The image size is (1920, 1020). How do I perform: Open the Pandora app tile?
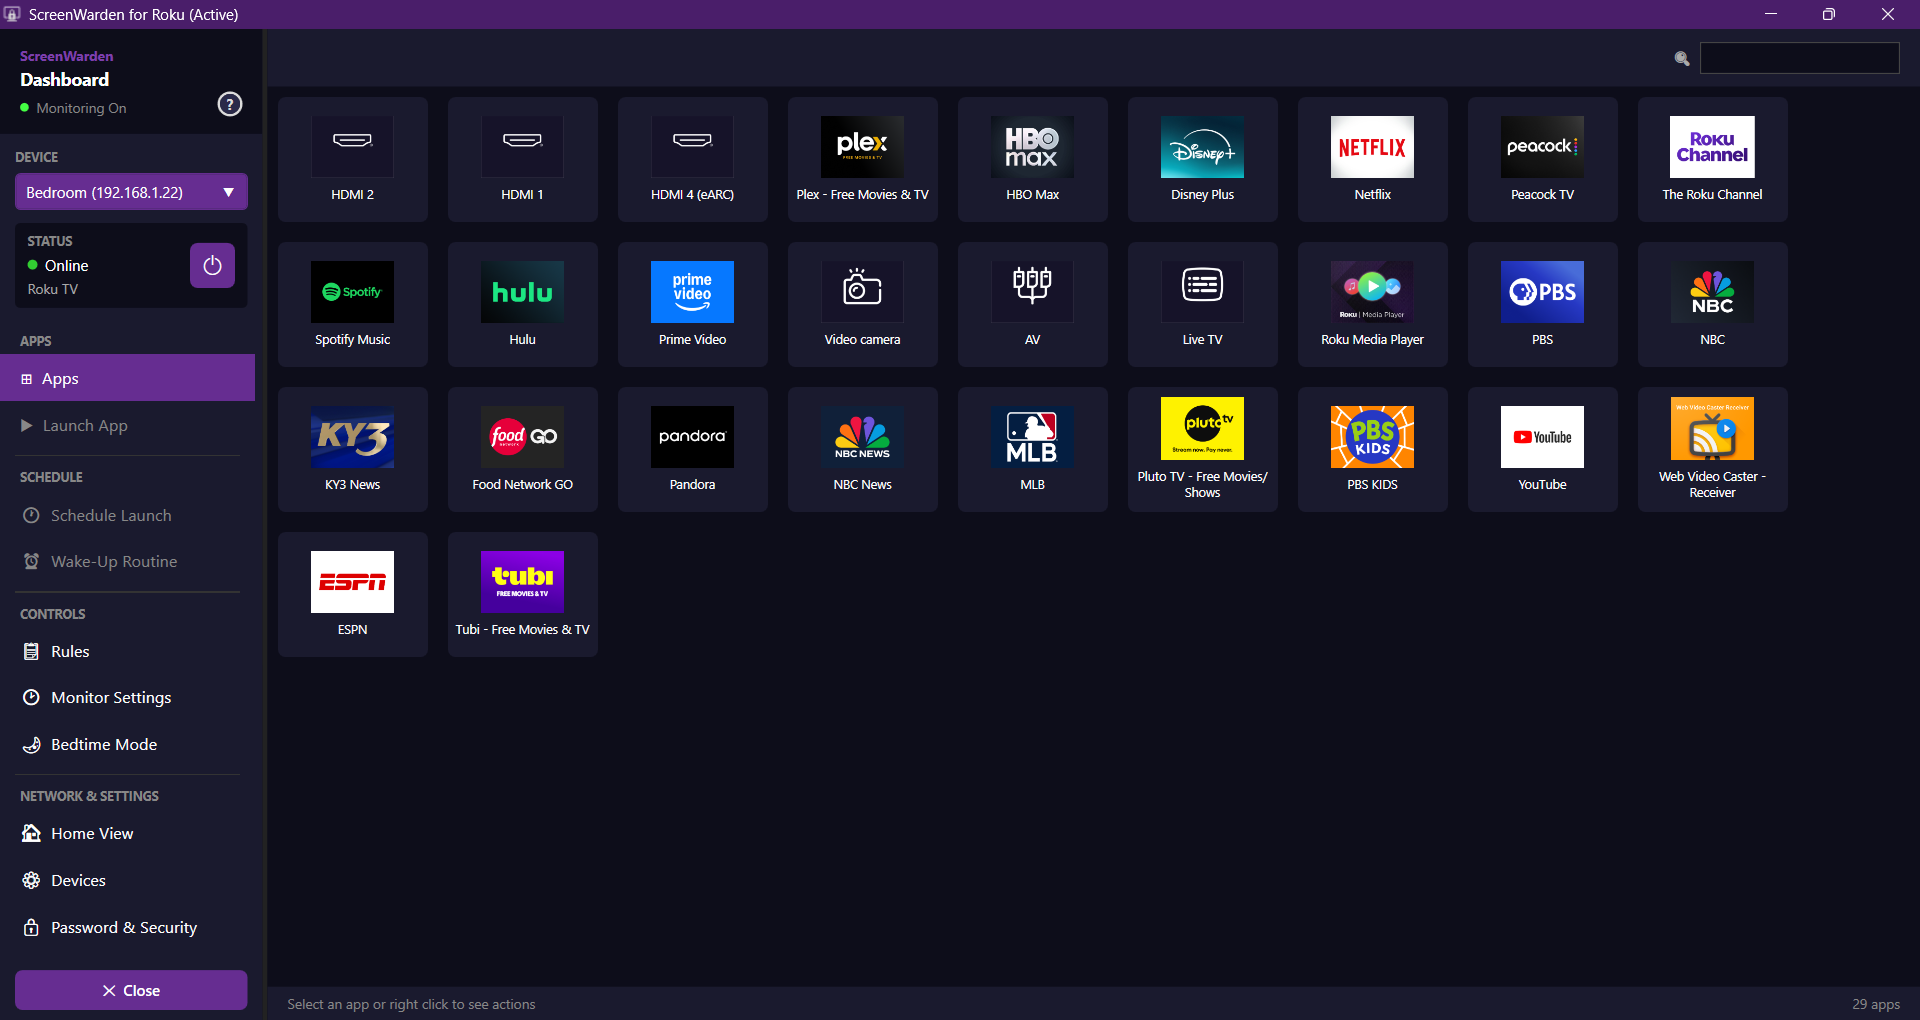[692, 450]
